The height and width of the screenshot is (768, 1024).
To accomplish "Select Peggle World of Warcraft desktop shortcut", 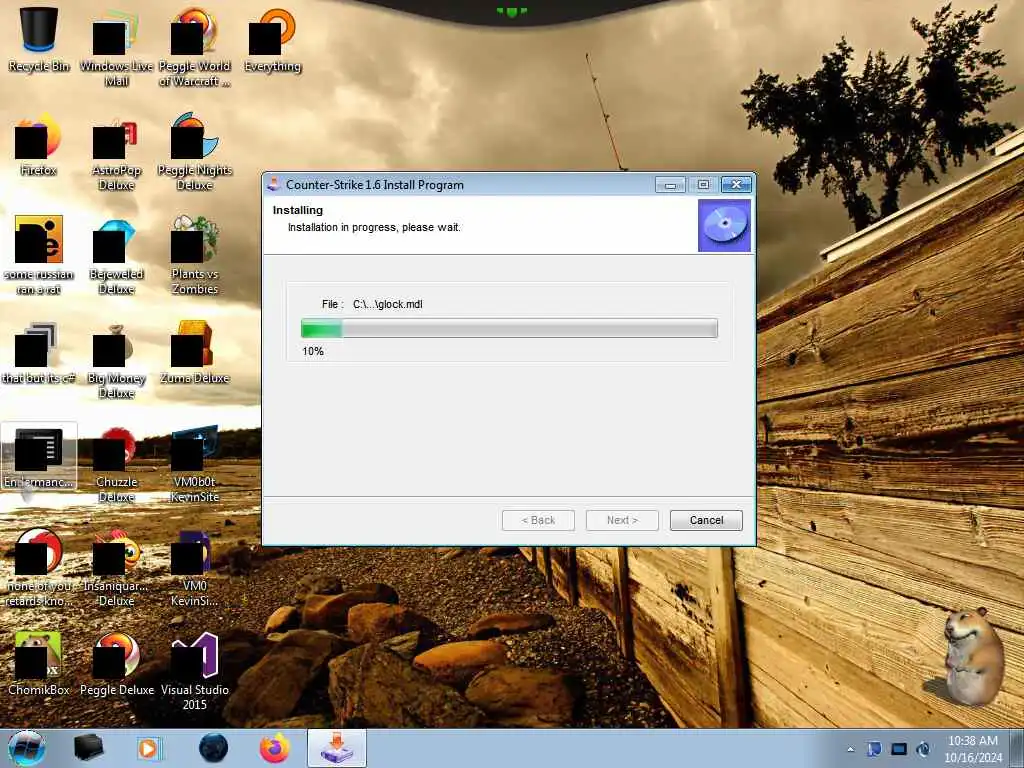I will [x=195, y=47].
